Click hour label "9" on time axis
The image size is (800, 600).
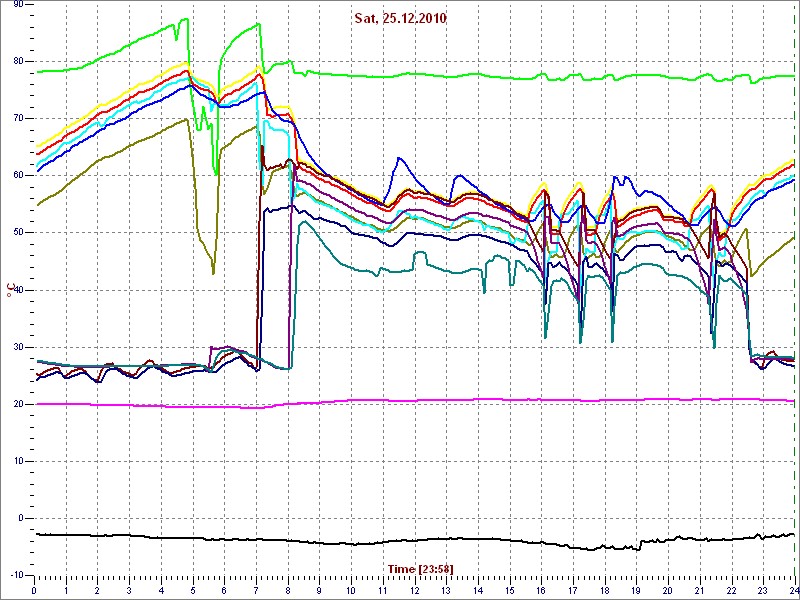(x=319, y=590)
